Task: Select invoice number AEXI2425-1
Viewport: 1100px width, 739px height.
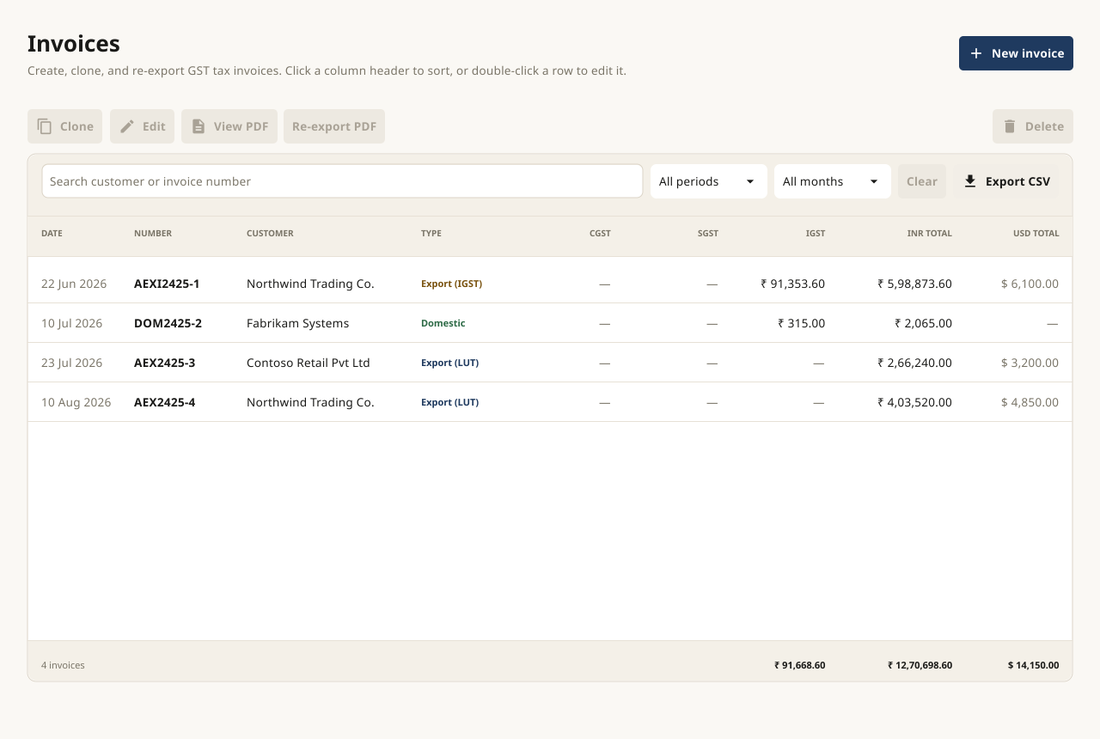Action: 166,284
